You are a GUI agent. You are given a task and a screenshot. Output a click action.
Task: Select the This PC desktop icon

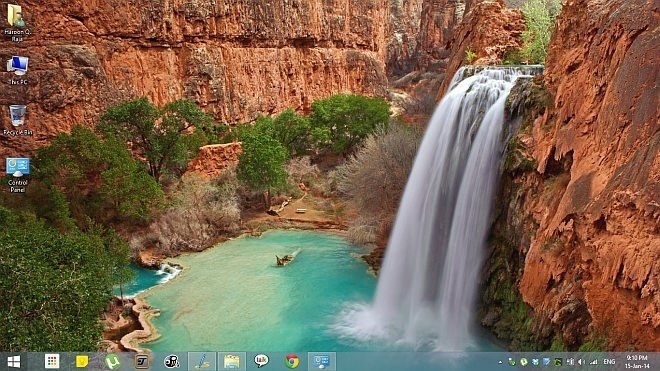(17, 70)
